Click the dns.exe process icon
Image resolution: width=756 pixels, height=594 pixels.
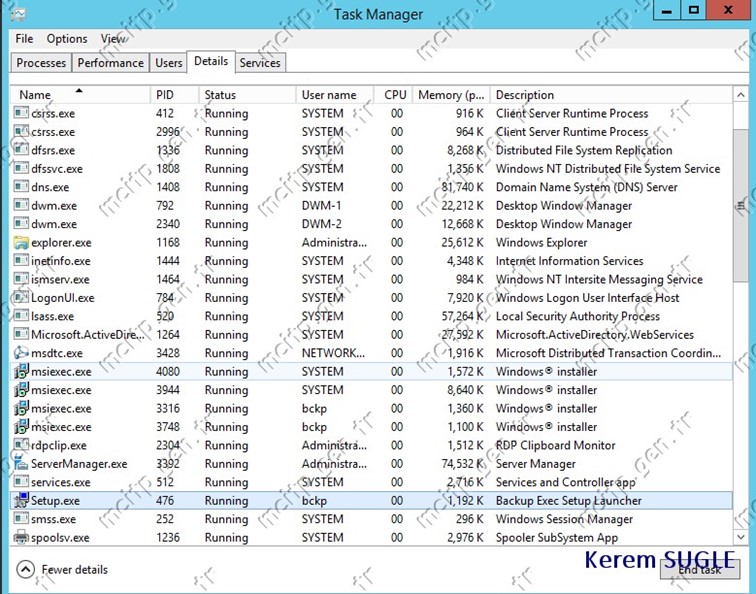click(21, 187)
